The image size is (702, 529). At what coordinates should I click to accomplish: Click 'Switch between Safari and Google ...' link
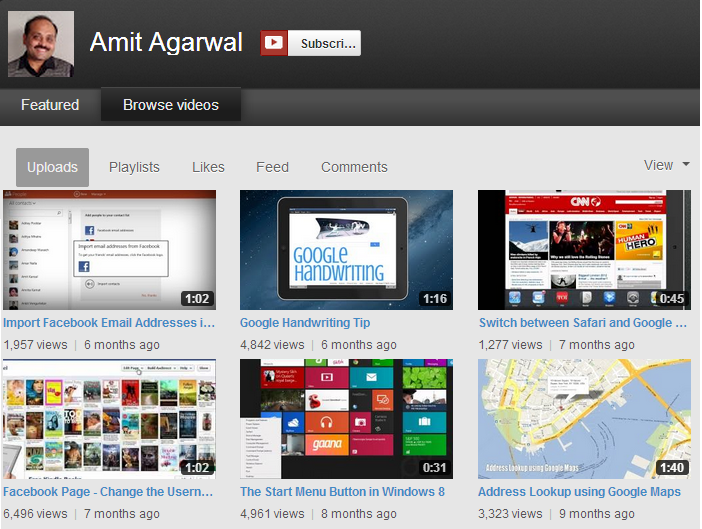(x=583, y=323)
